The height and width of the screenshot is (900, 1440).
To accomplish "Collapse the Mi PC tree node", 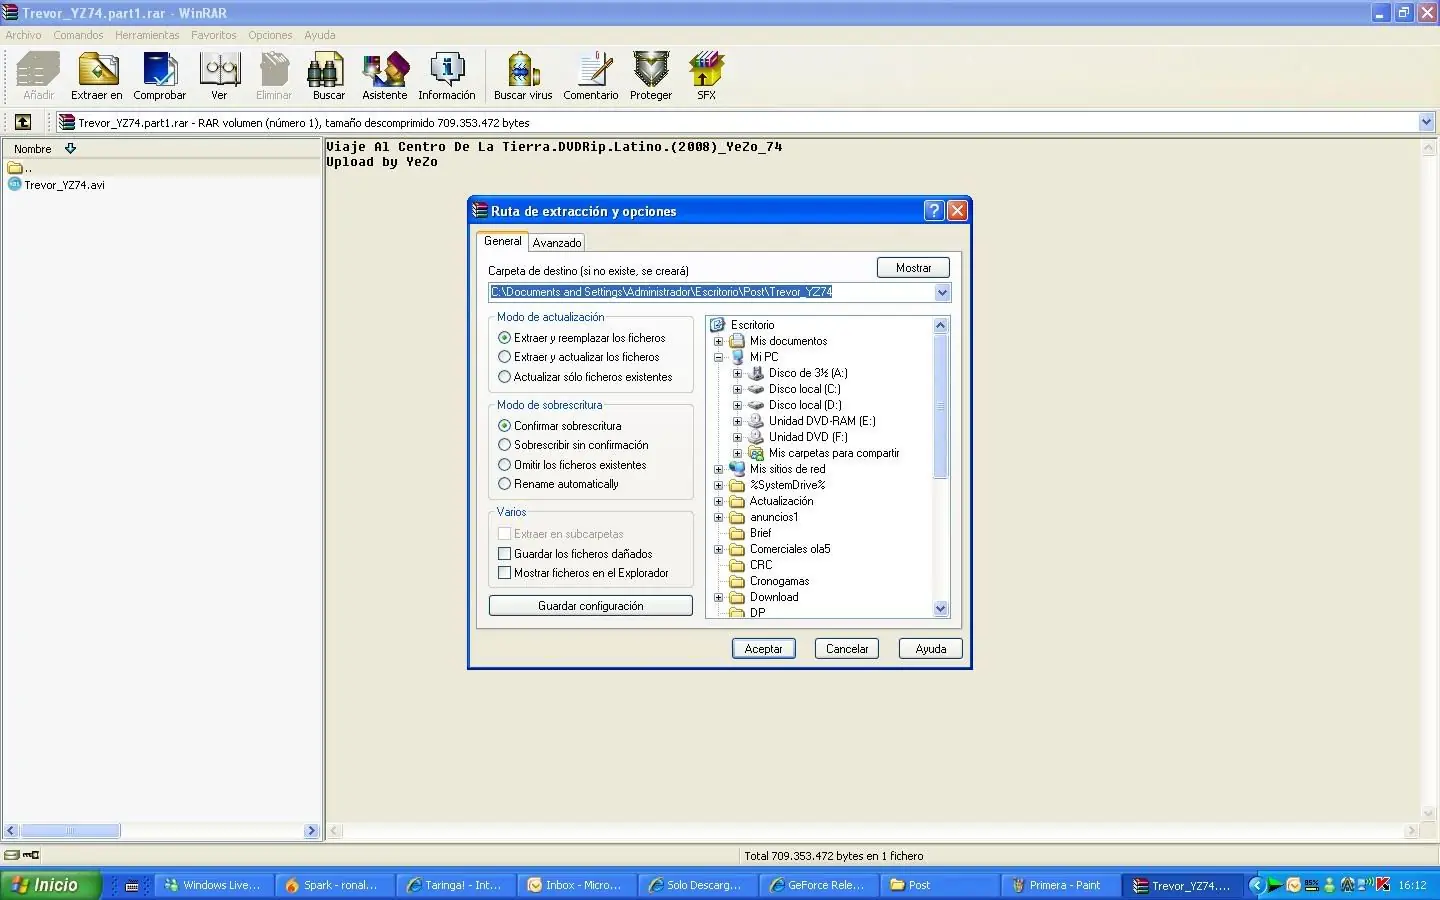I will click(x=718, y=357).
